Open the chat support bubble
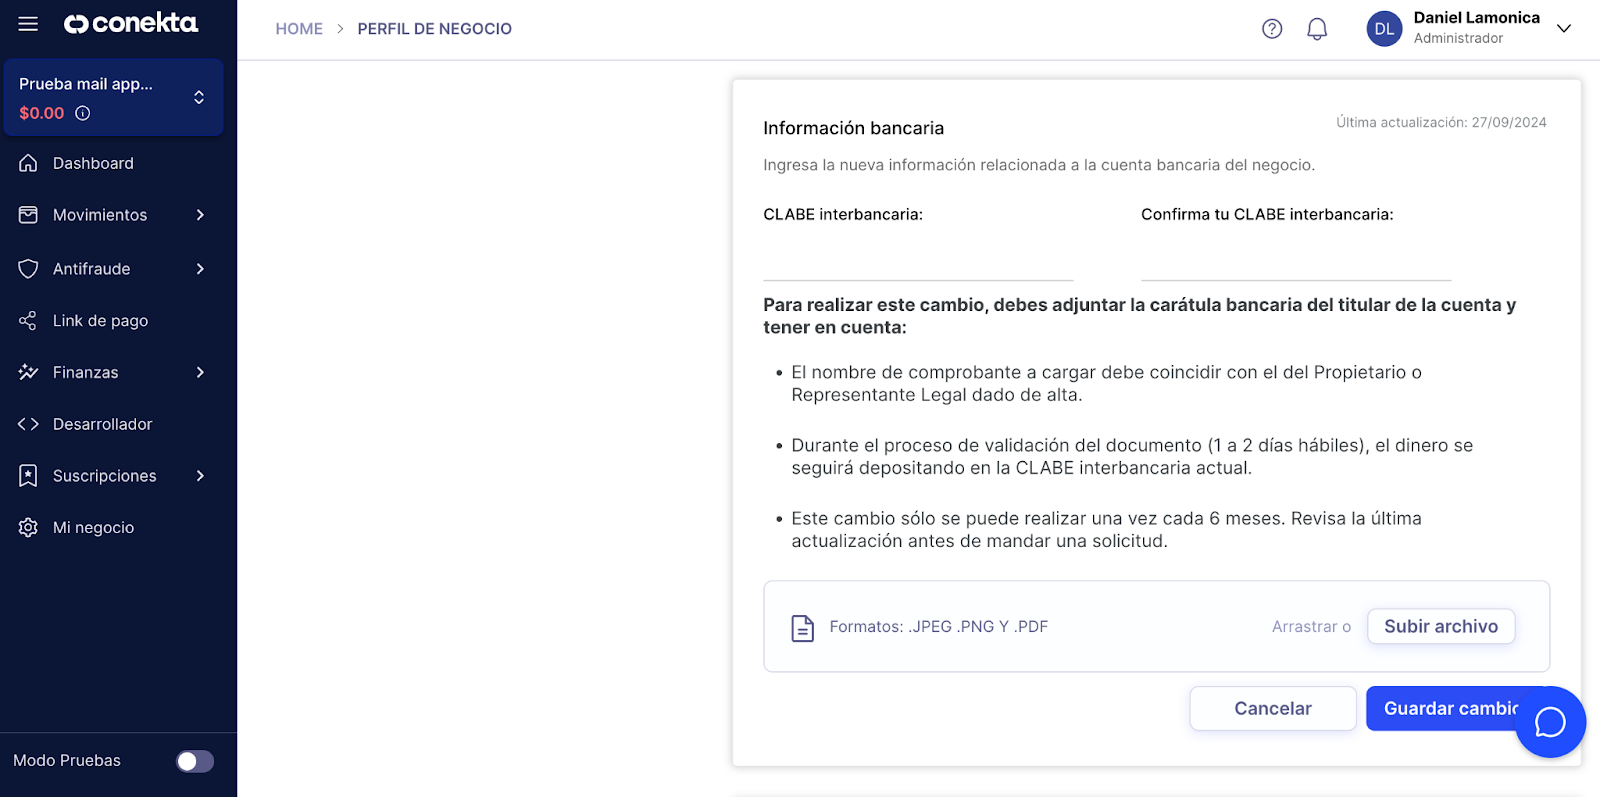Viewport: 1600px width, 797px height. click(1550, 722)
